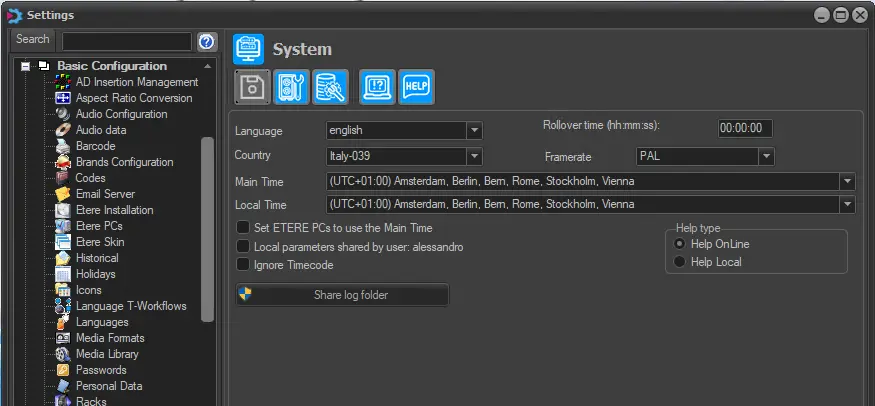The width and height of the screenshot is (875, 406).
Task: Open the Language dropdown
Action: click(474, 130)
